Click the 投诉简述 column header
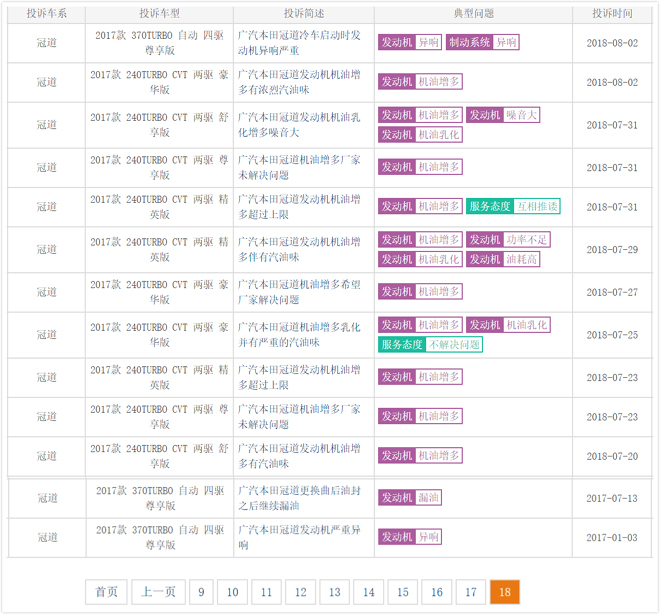Screen dimensions: 660x615 point(304,14)
